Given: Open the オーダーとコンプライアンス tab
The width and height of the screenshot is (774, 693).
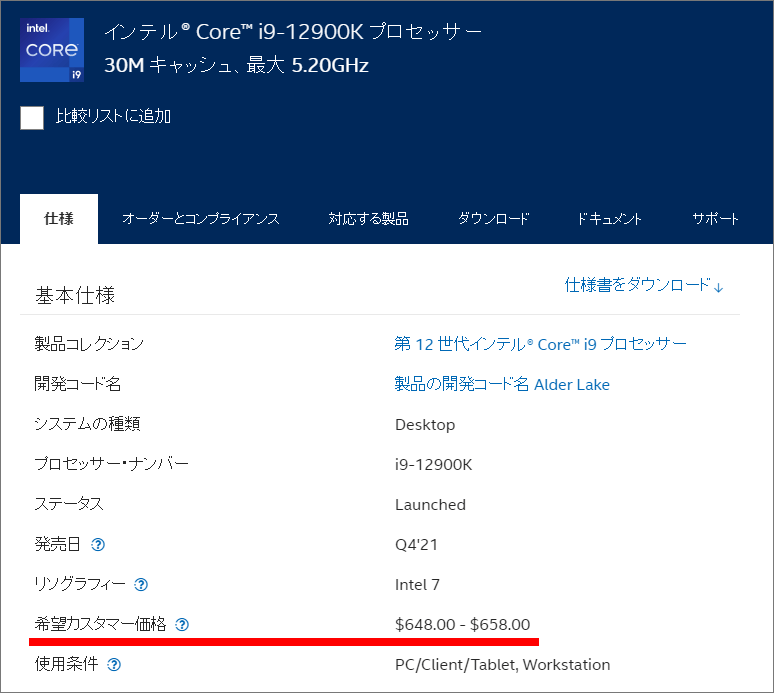Looking at the screenshot, I should pyautogui.click(x=201, y=219).
